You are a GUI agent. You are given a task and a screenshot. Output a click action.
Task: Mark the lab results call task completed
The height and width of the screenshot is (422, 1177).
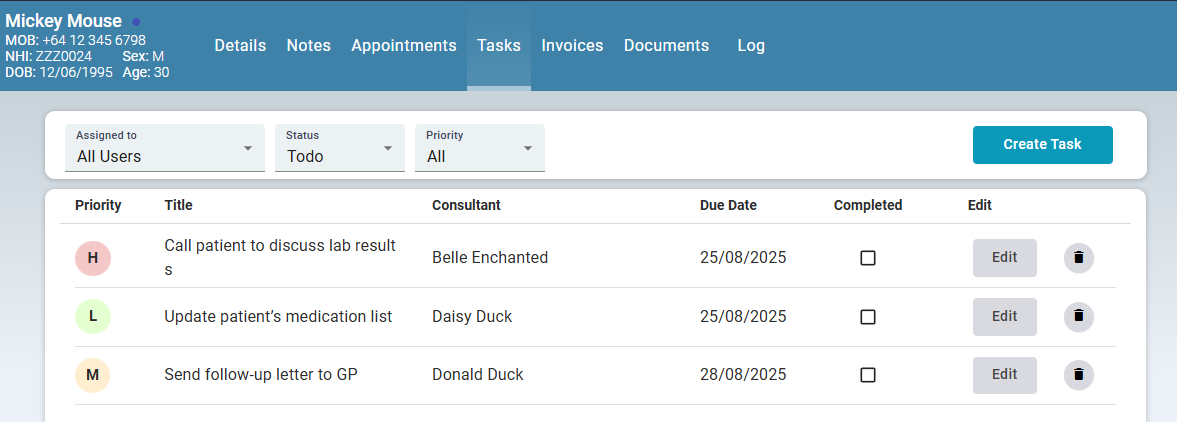coord(868,258)
